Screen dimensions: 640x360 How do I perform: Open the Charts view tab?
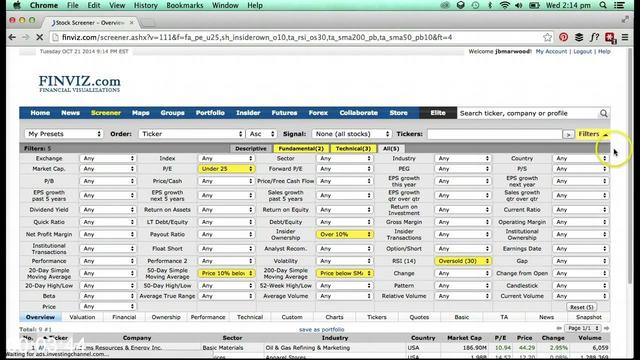pyautogui.click(x=334, y=317)
